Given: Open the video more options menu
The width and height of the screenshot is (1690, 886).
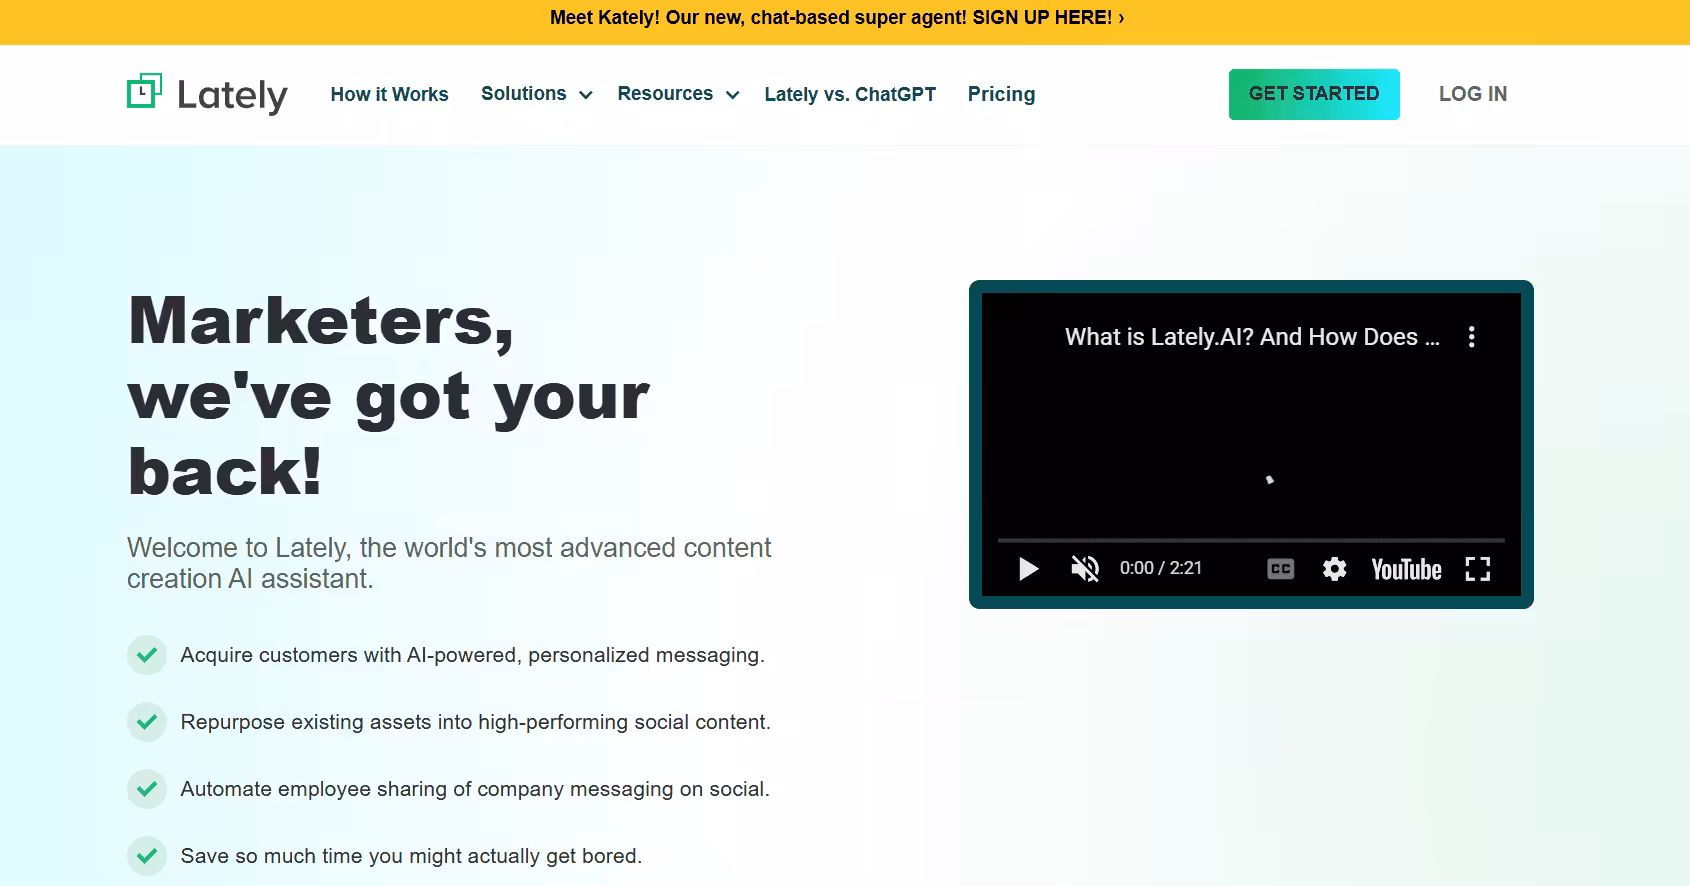Looking at the screenshot, I should [x=1471, y=337].
